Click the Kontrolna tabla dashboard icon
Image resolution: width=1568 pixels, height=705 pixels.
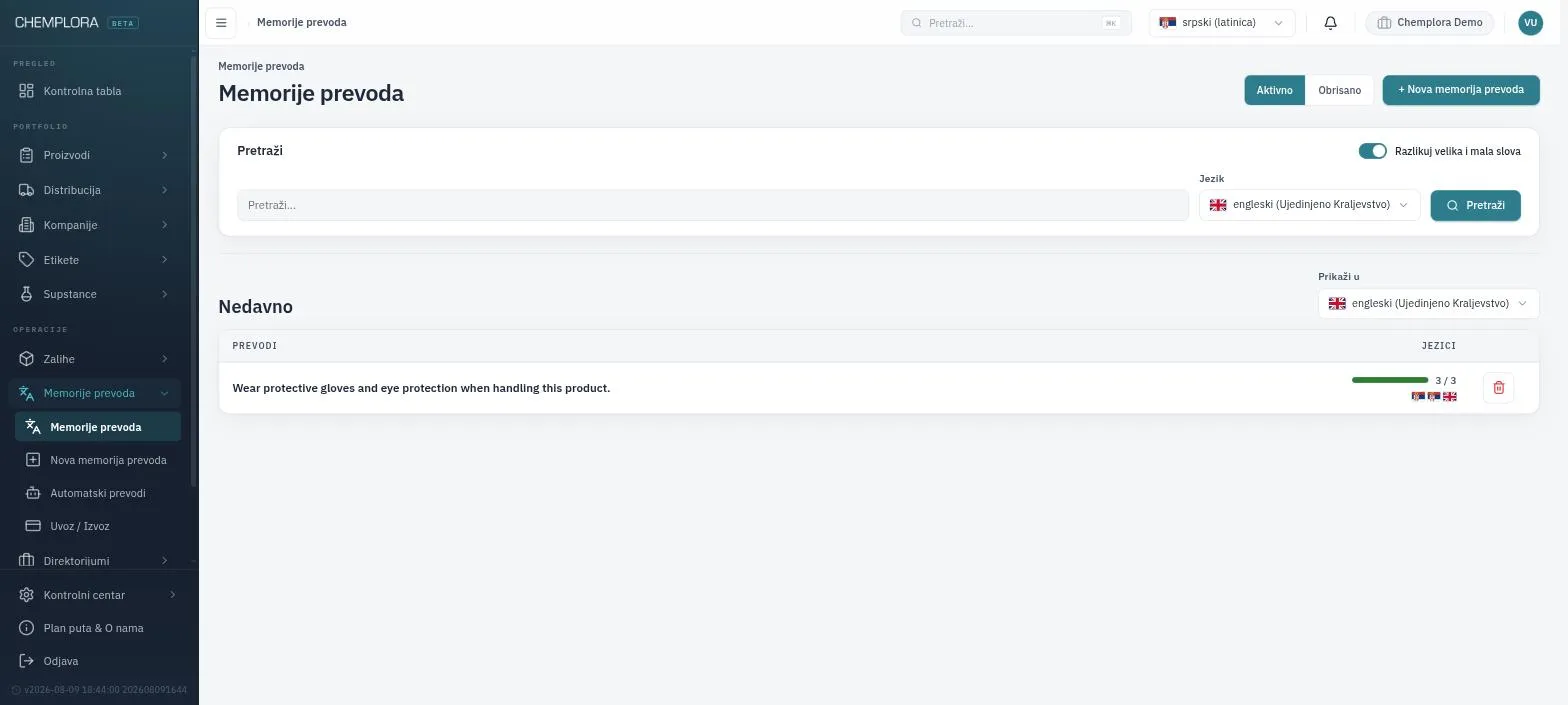coord(27,91)
